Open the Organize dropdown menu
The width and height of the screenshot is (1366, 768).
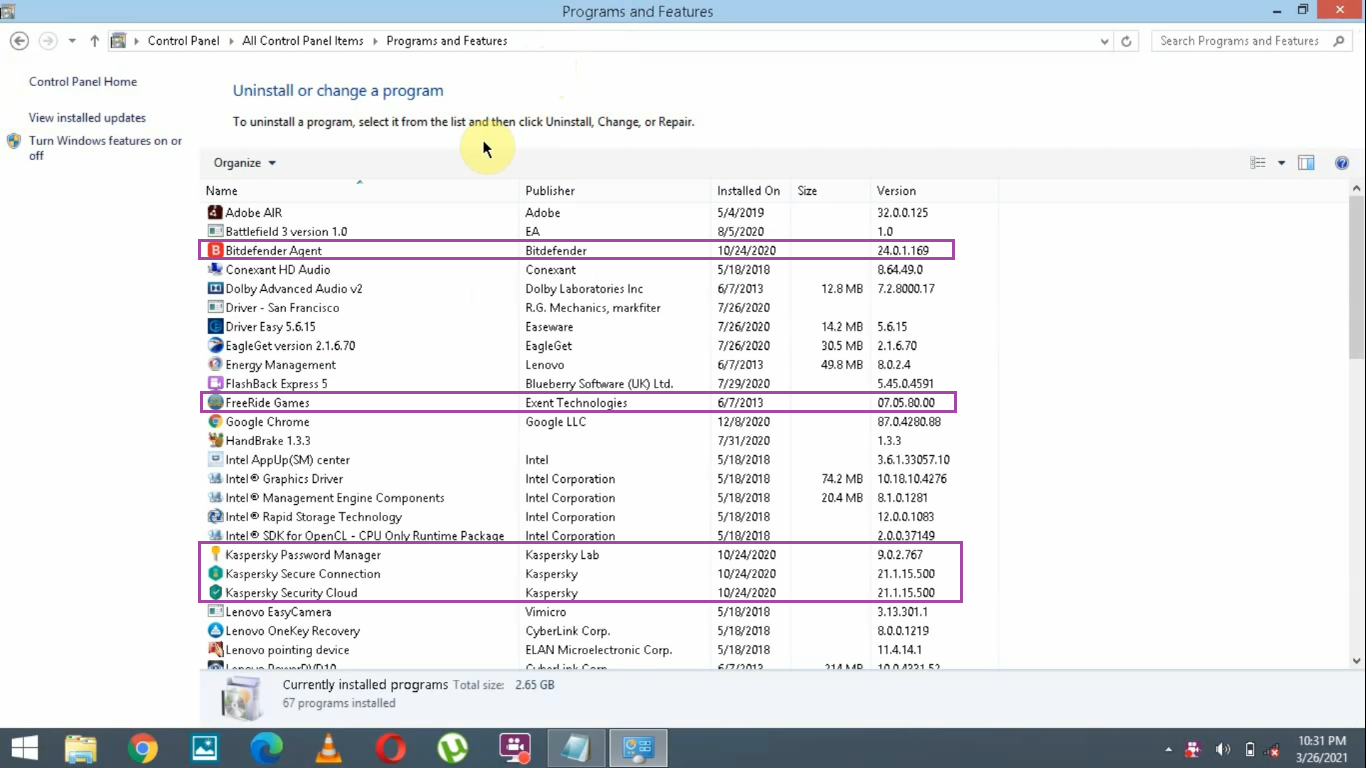coord(245,163)
